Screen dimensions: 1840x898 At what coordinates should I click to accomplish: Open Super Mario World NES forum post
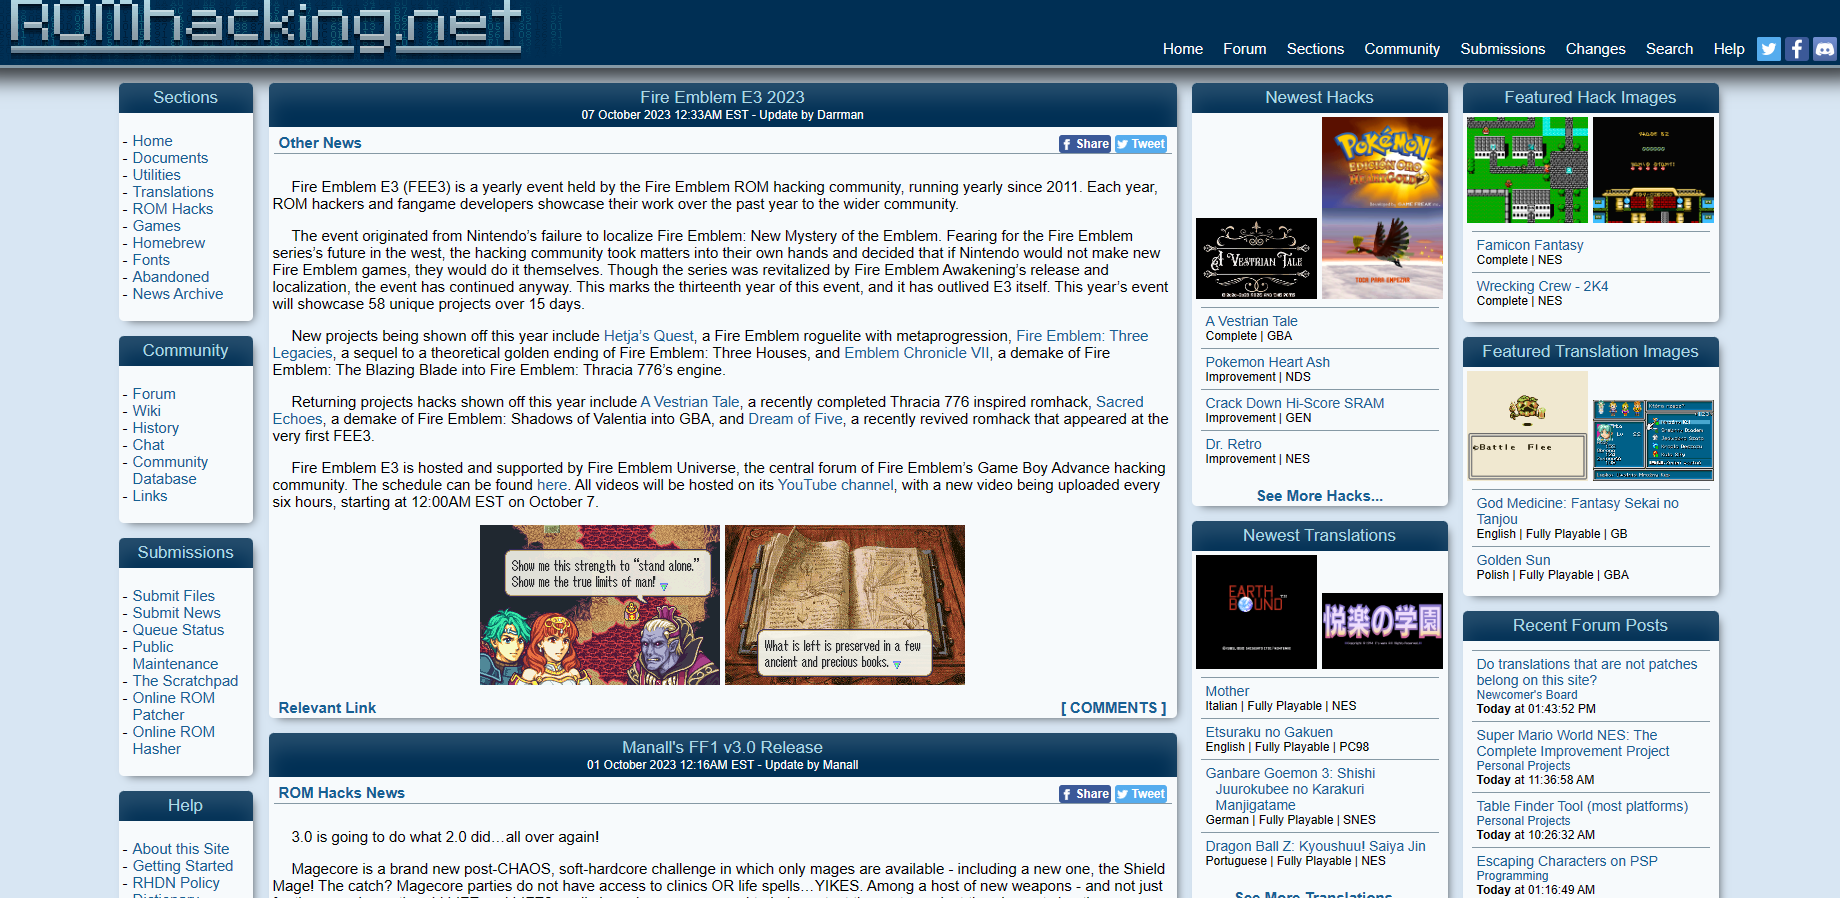click(1573, 743)
